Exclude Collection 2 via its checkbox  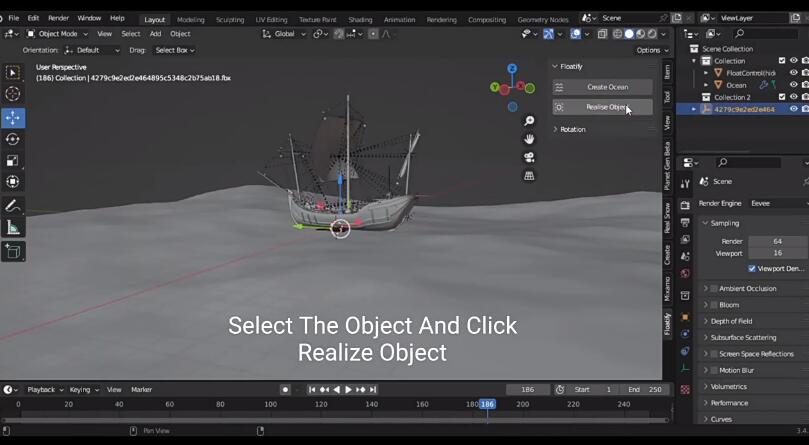[x=782, y=97]
